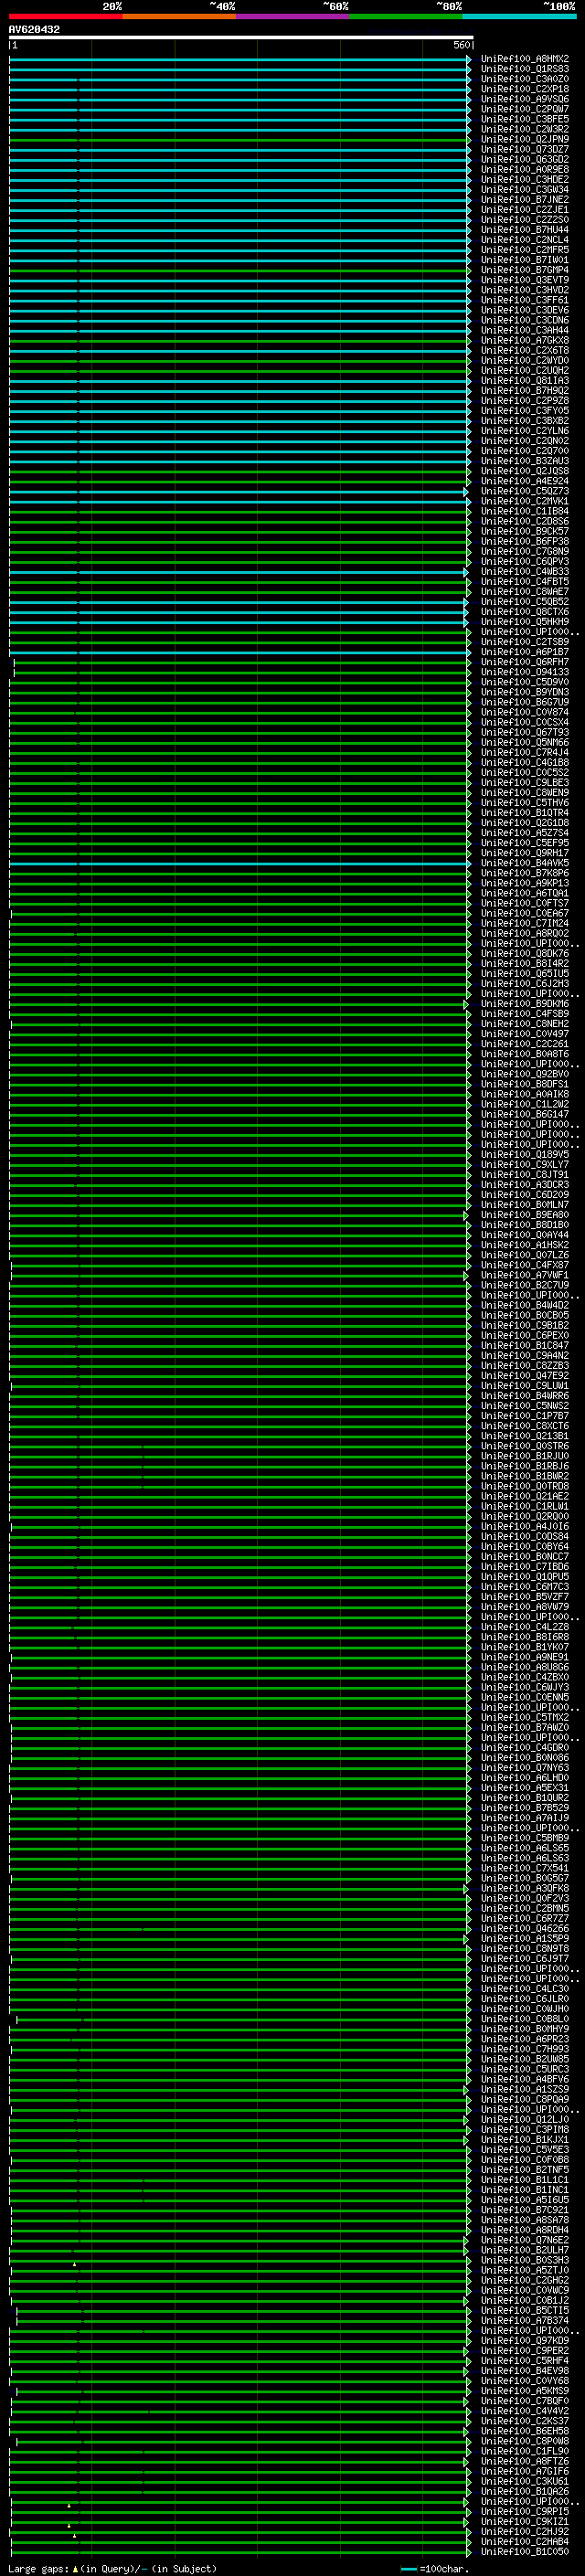Image resolution: width=585 pixels, height=2576 pixels.
Task: Open the UniRef100_A5KMS9 hit label
Action: pos(524,2390)
